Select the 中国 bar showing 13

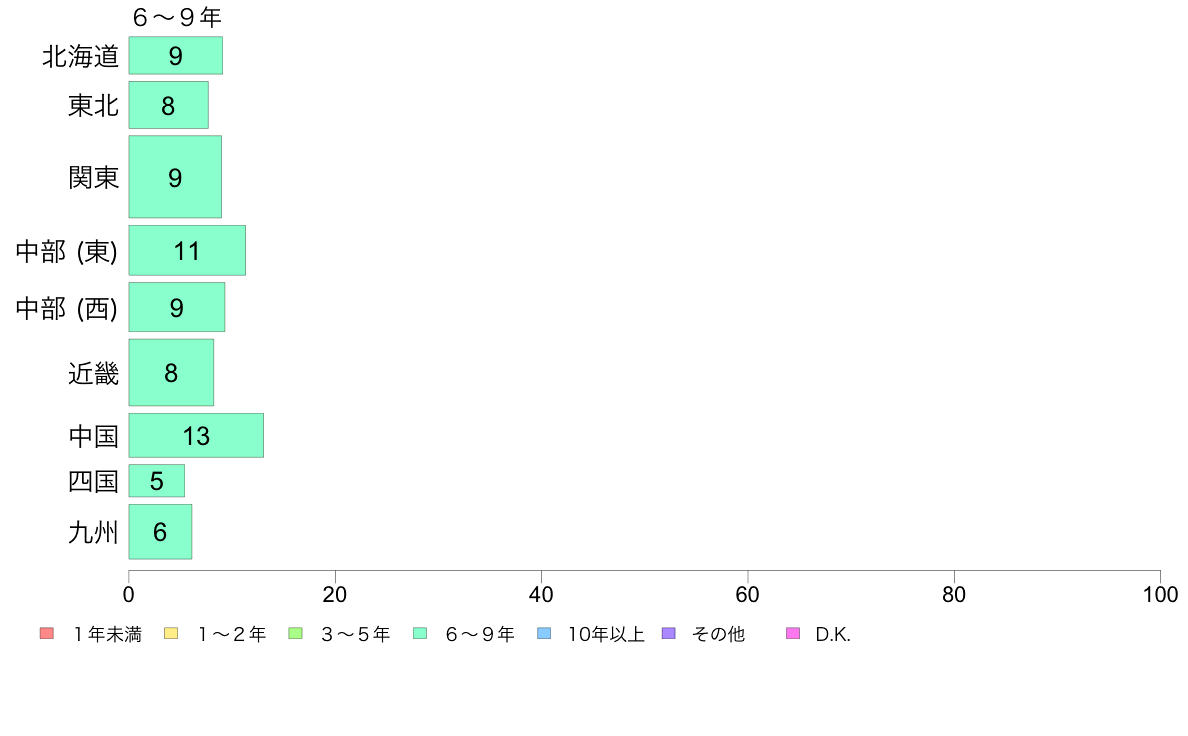coord(196,436)
